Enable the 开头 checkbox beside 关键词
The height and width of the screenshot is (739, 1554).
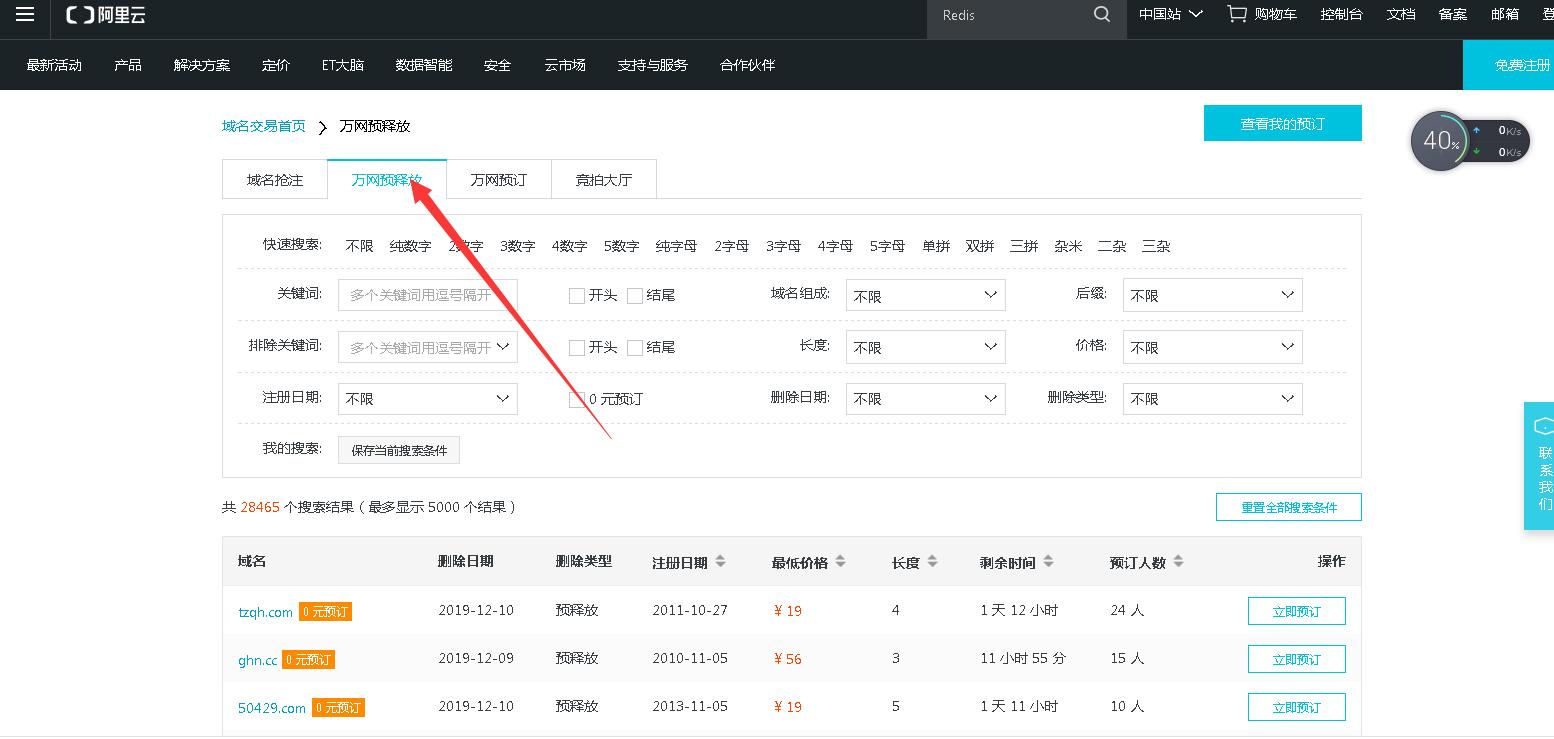pyautogui.click(x=576, y=294)
